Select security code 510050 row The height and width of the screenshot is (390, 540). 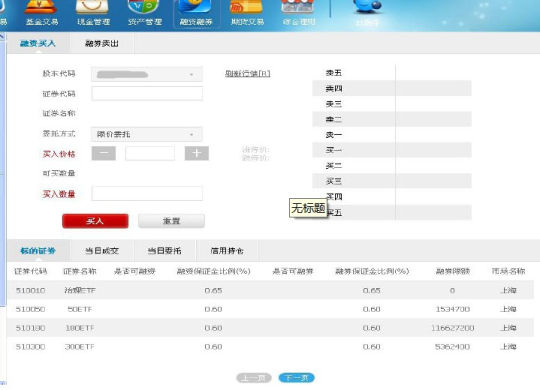(270, 309)
